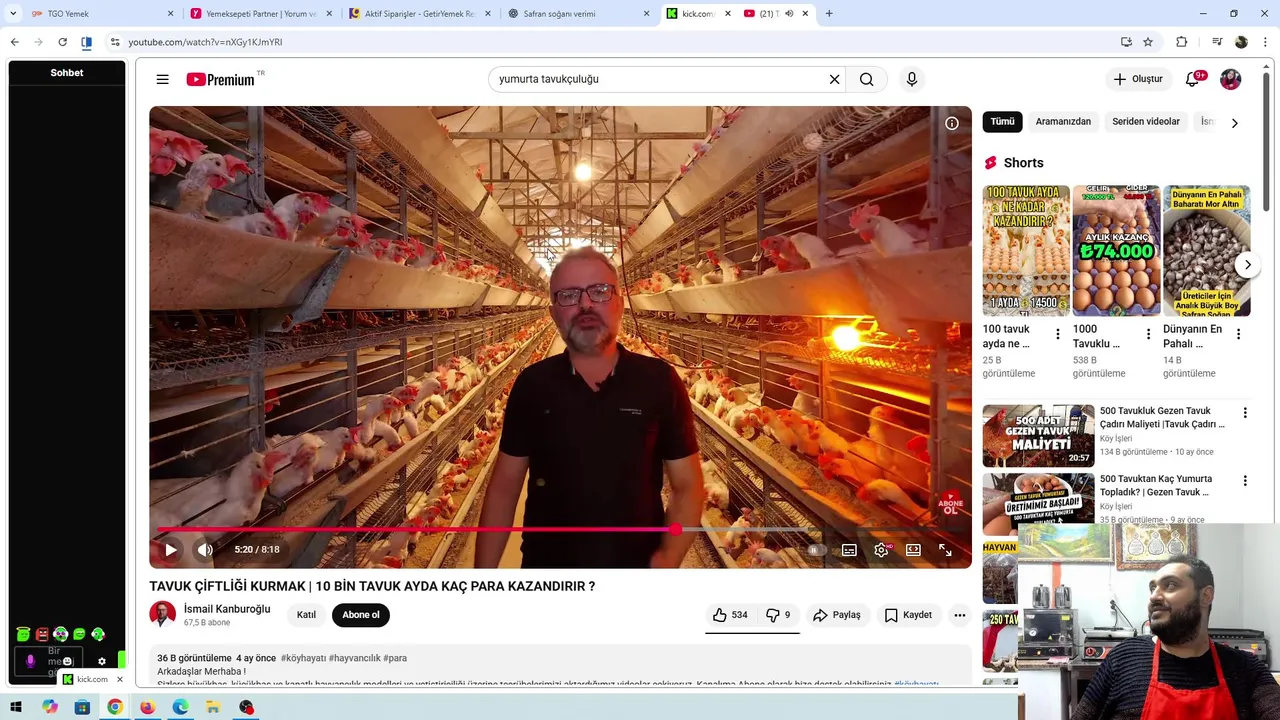1280x720 pixels.
Task: Open options for Dünyanın En Pahalı short
Action: pos(1238,334)
